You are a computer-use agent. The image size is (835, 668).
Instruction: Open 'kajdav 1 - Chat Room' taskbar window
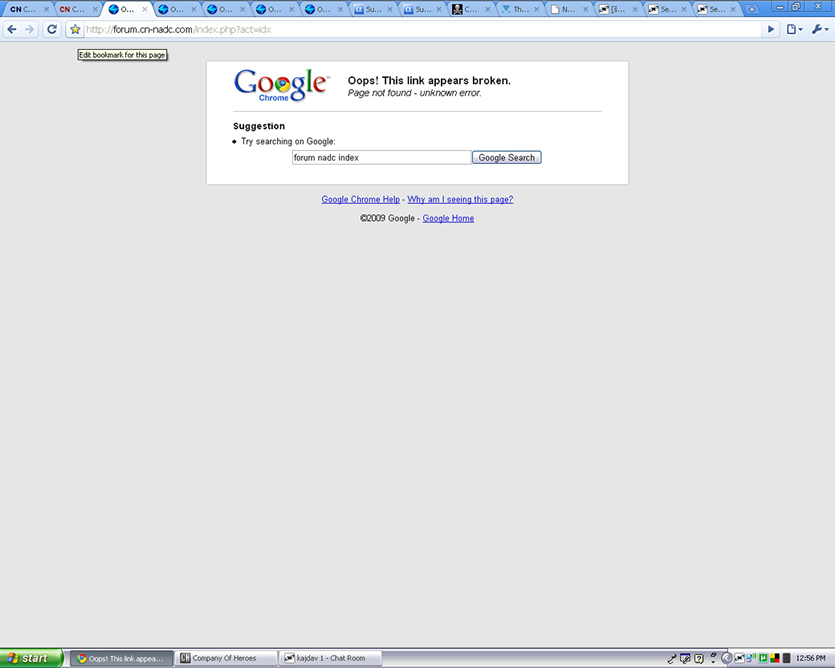point(330,658)
